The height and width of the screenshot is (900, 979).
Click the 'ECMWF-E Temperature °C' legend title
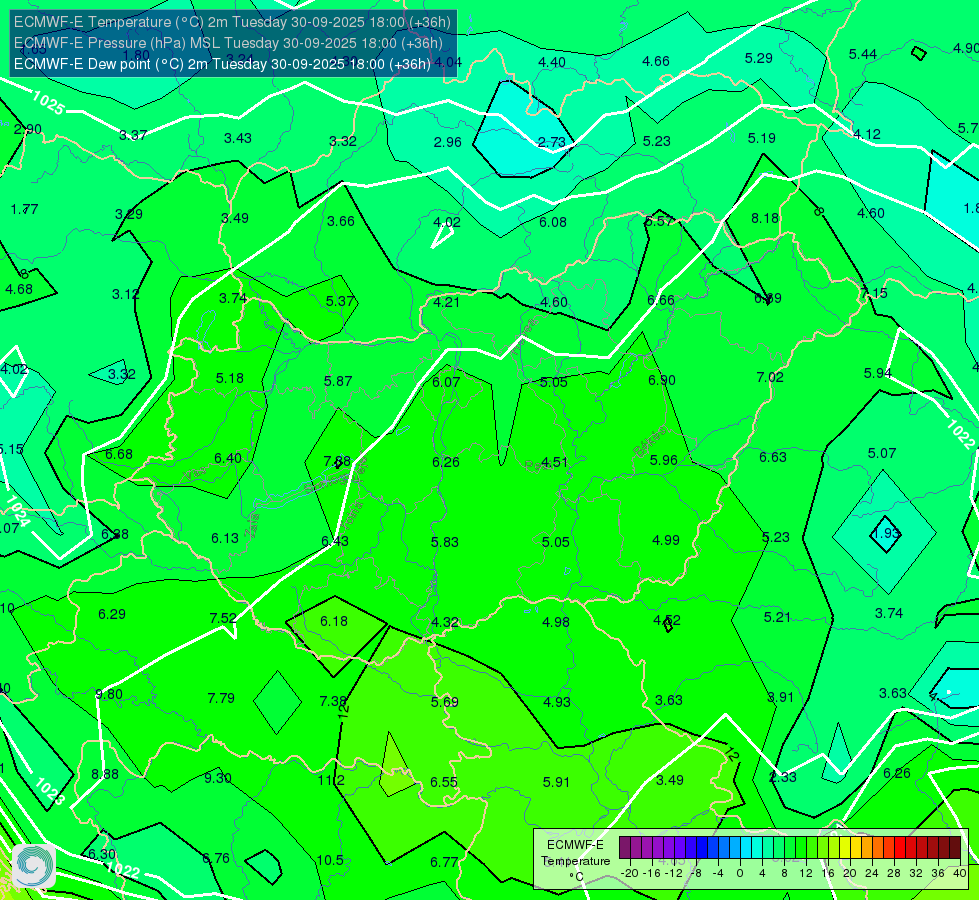click(x=575, y=861)
